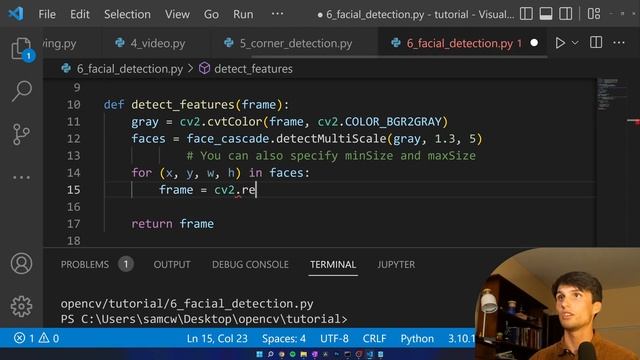The width and height of the screenshot is (640, 360).
Task: Open the View menu
Action: [x=177, y=14]
